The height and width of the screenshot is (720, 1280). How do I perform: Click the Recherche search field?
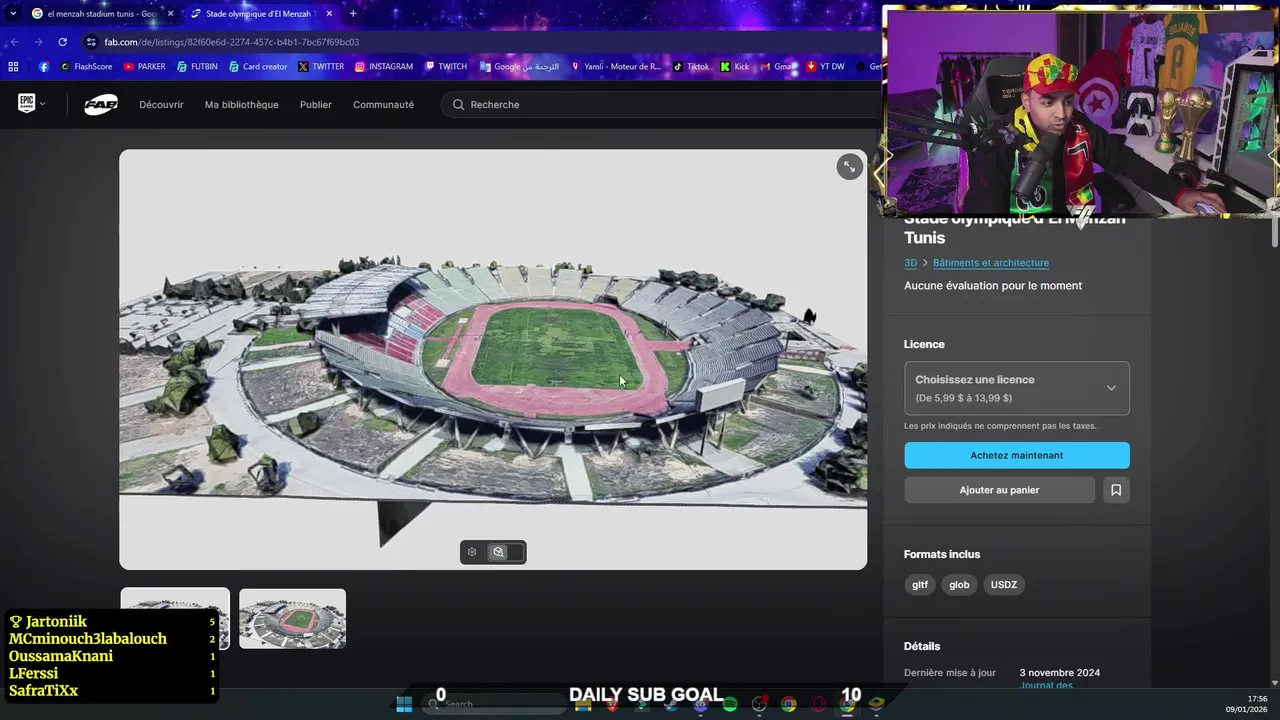coord(660,104)
